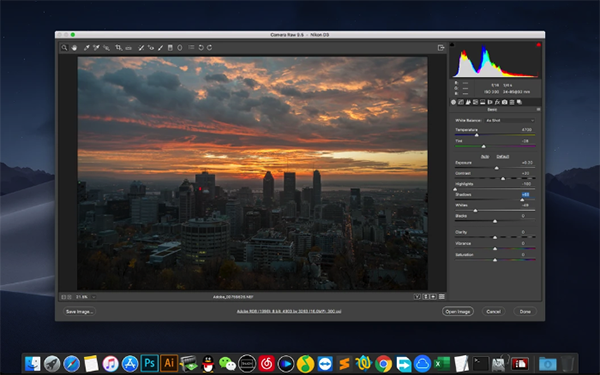Select the Zoom tool in Camera Raw toolbar
The width and height of the screenshot is (600, 375).
click(64, 48)
